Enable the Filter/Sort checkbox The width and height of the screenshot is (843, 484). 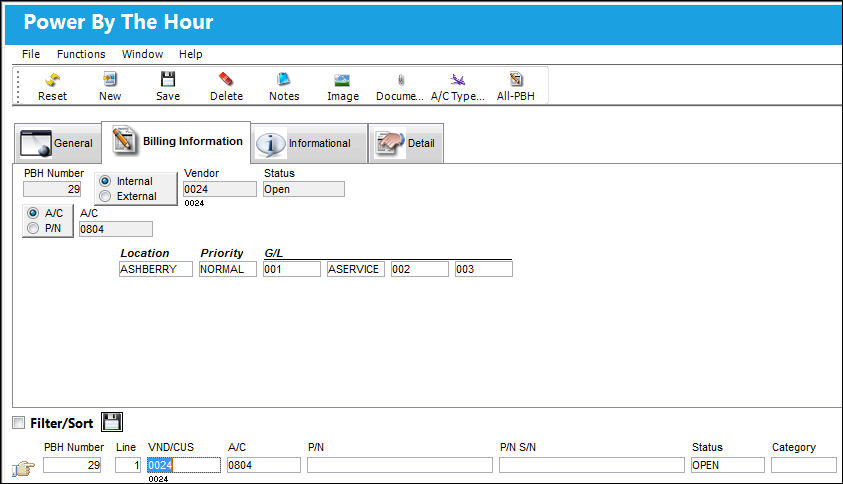tap(19, 423)
